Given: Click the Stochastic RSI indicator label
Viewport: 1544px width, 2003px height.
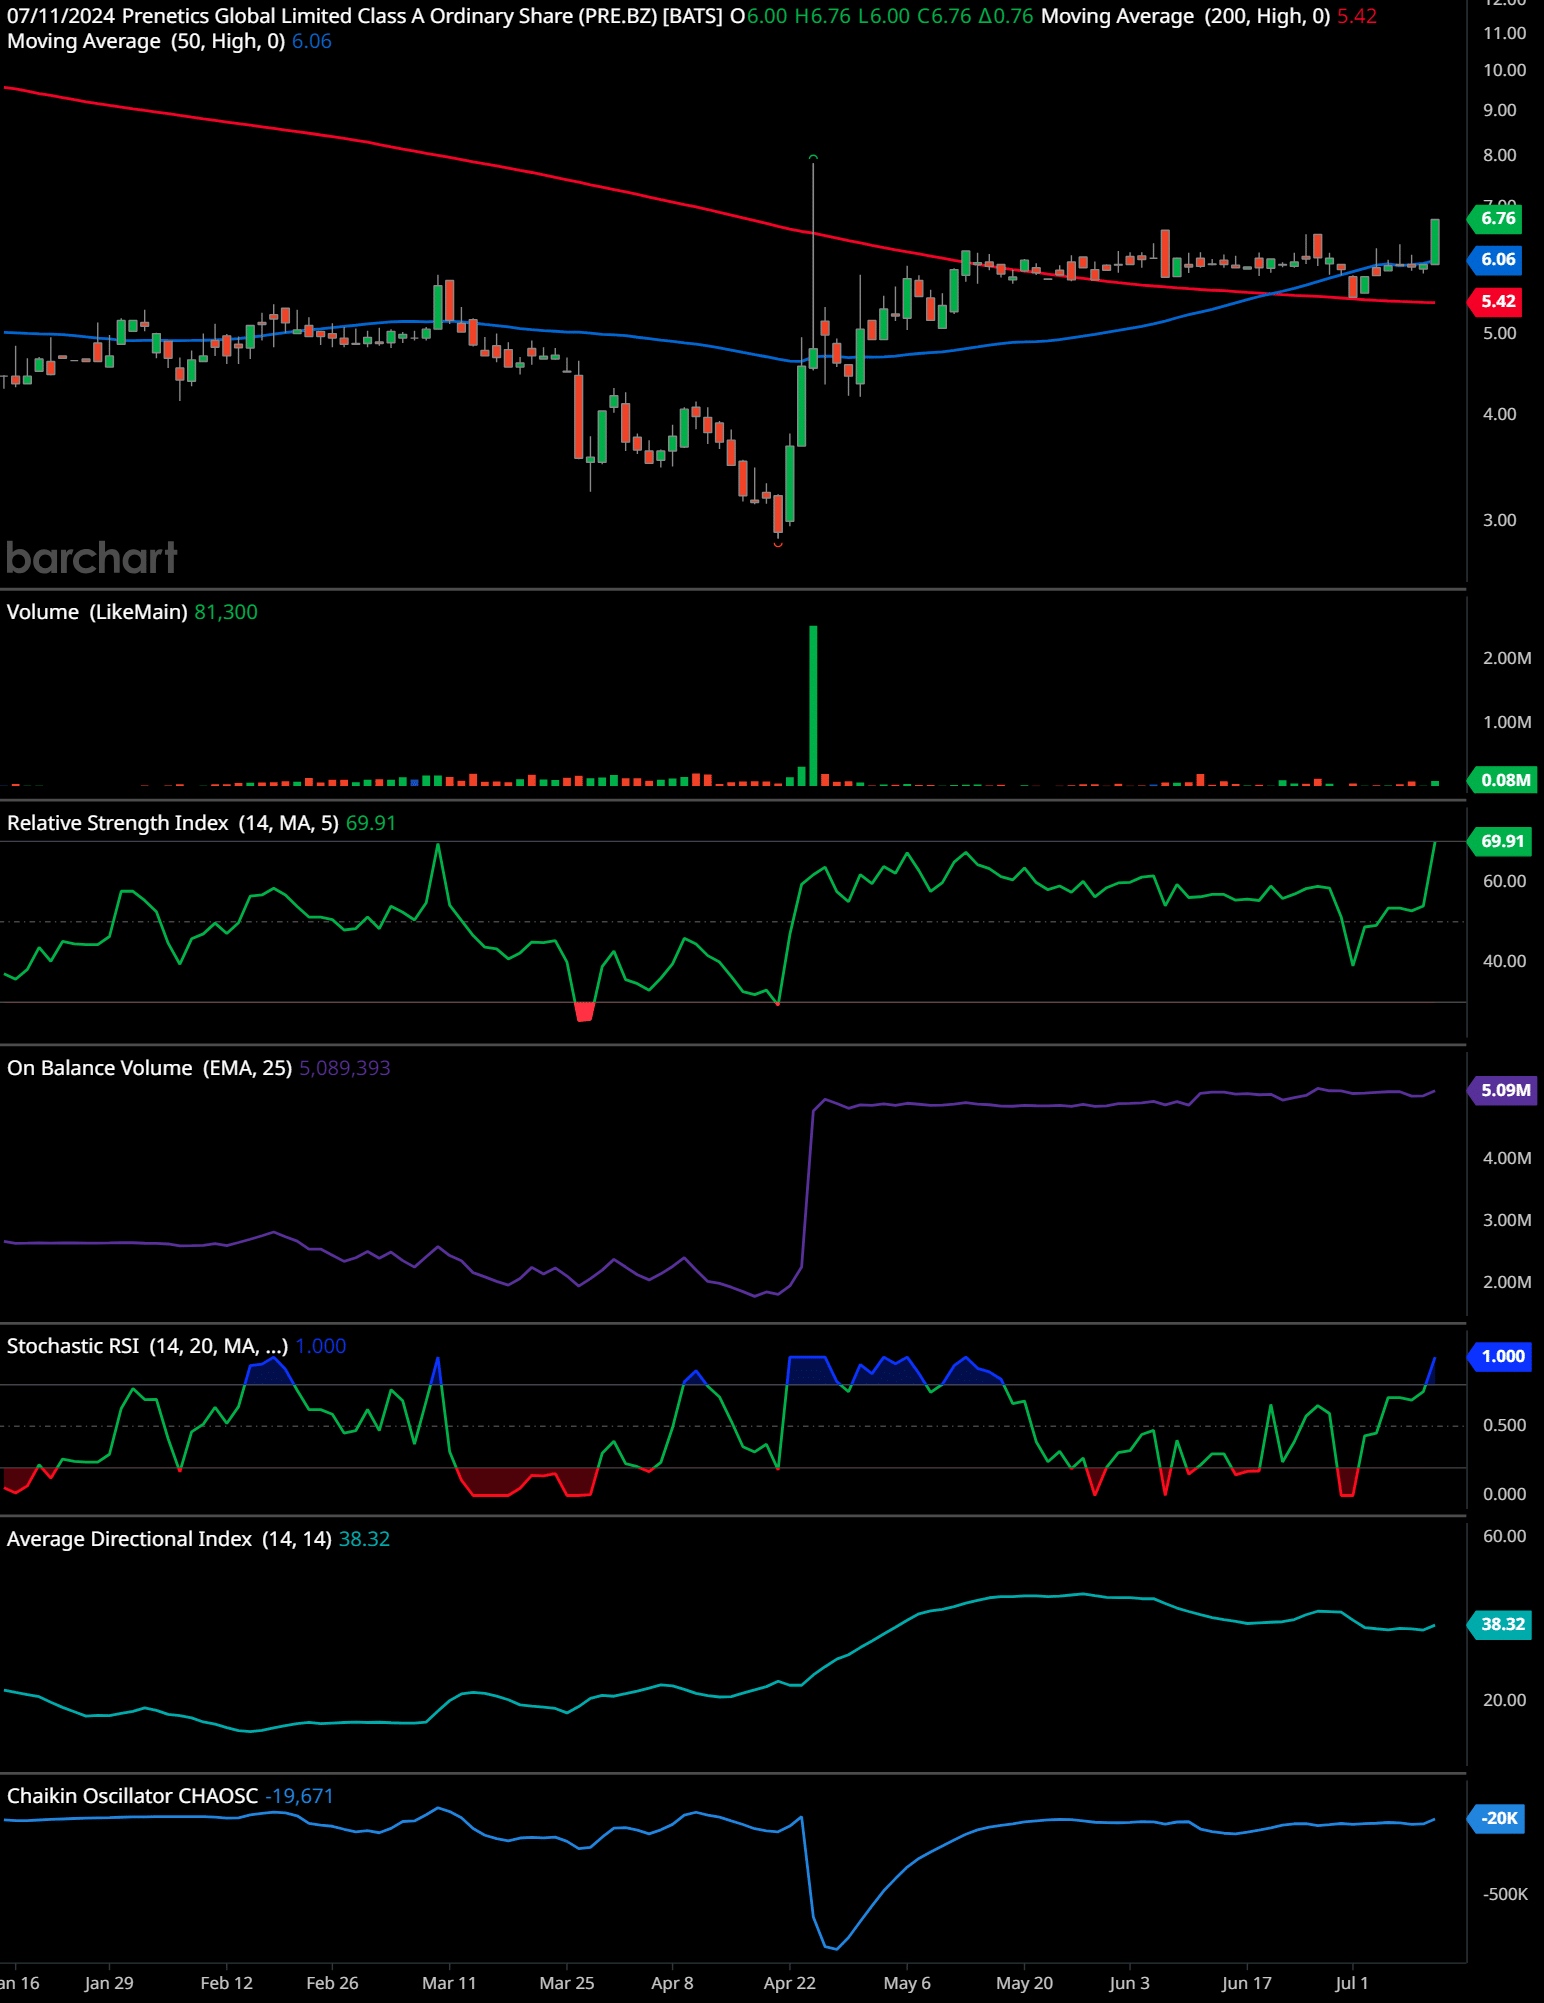Looking at the screenshot, I should click(x=147, y=1346).
